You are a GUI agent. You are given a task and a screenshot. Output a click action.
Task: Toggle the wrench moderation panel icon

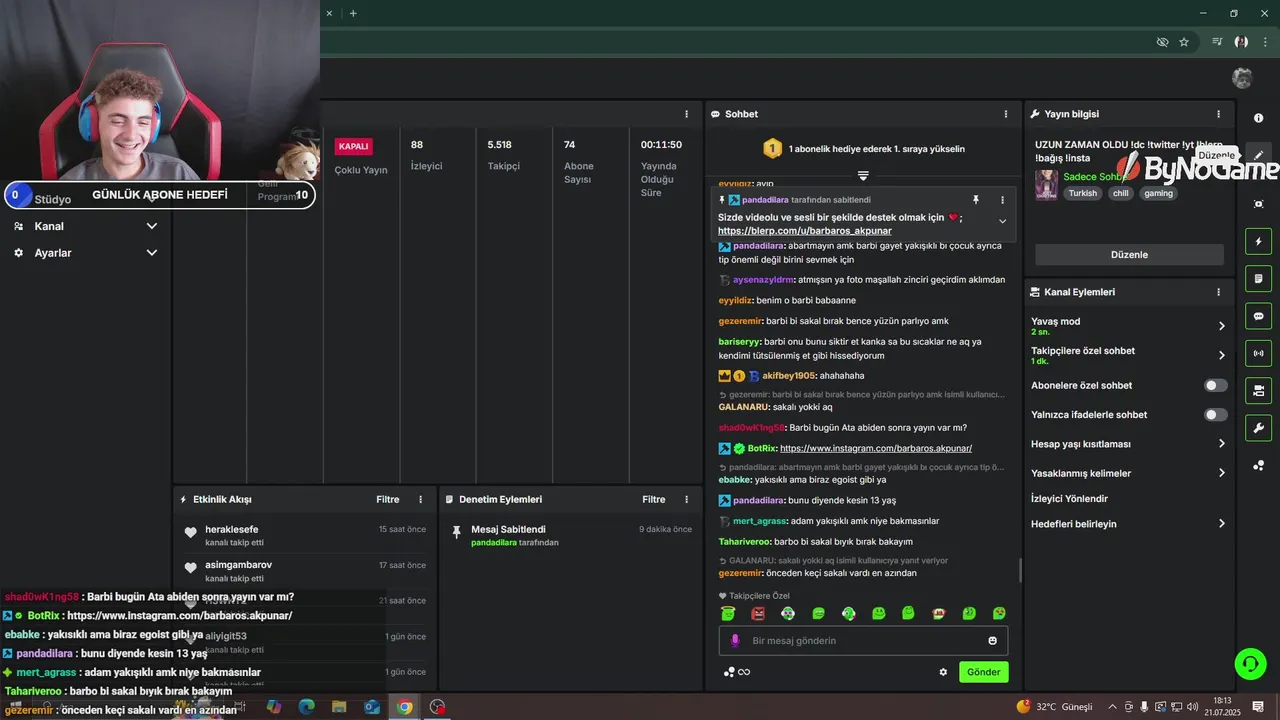click(1258, 428)
